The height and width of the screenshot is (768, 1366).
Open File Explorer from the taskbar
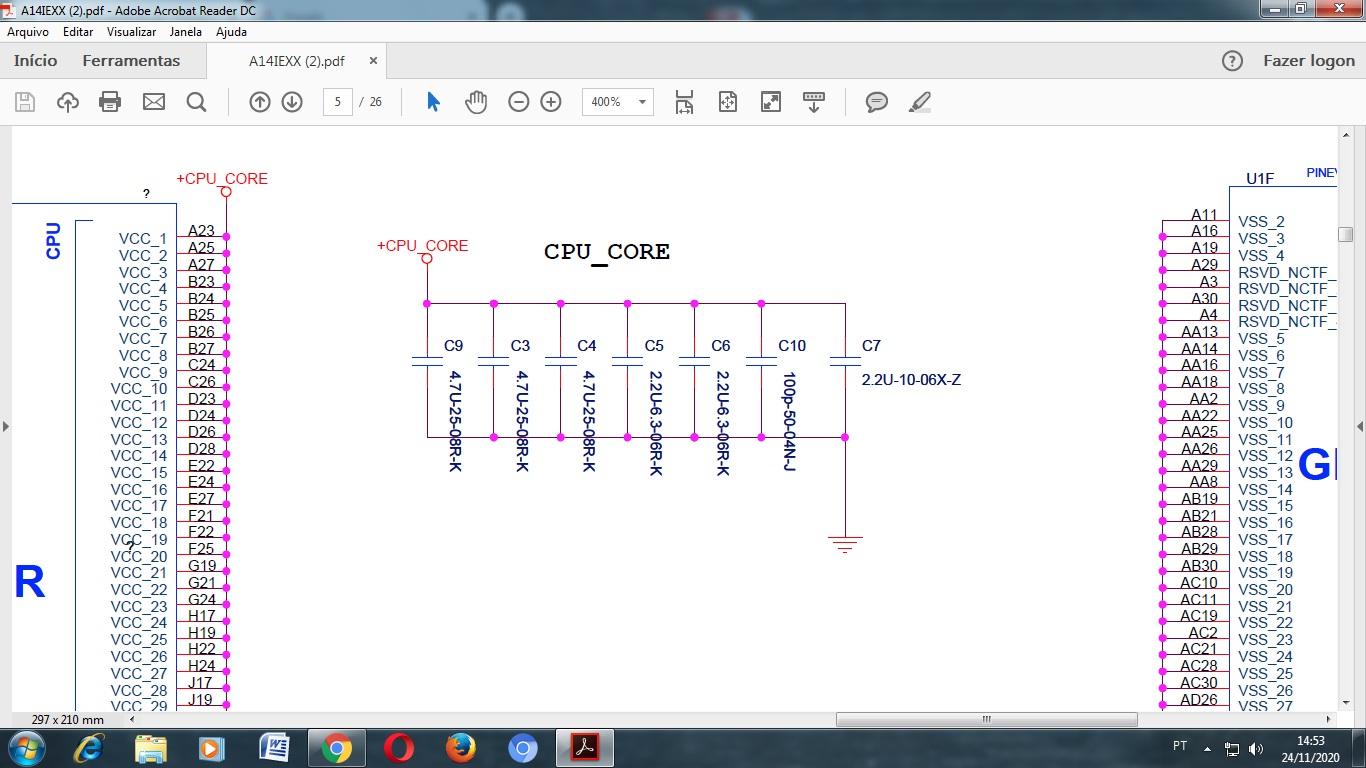(x=151, y=748)
